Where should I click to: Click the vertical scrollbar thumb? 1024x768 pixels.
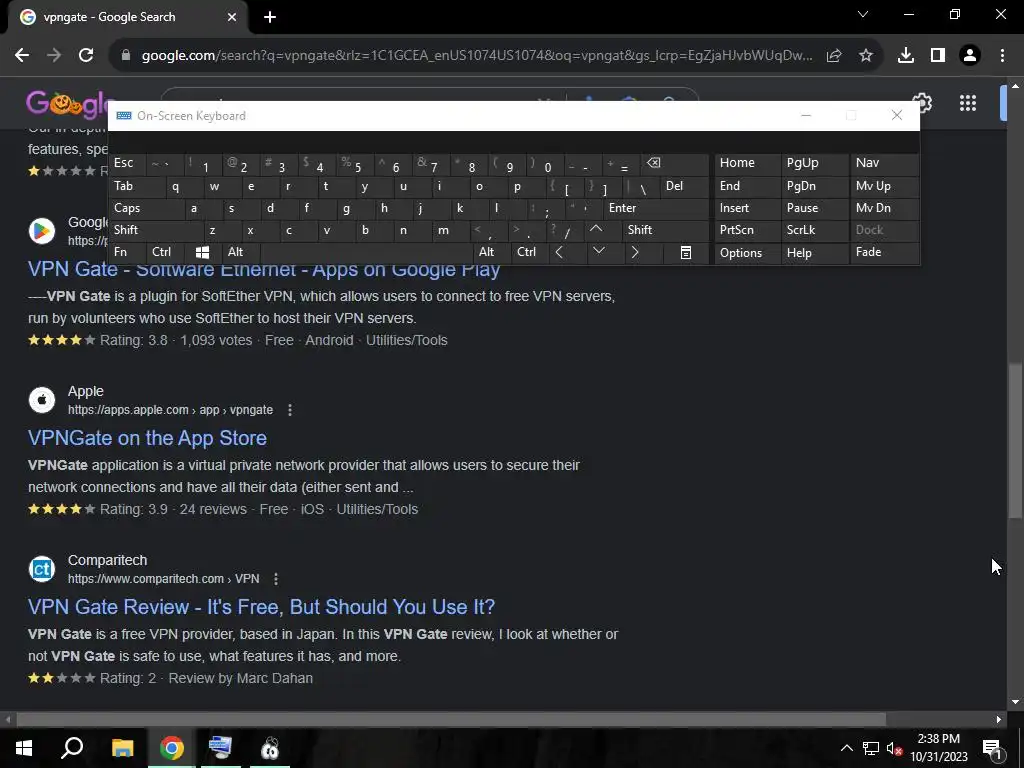click(x=1015, y=441)
